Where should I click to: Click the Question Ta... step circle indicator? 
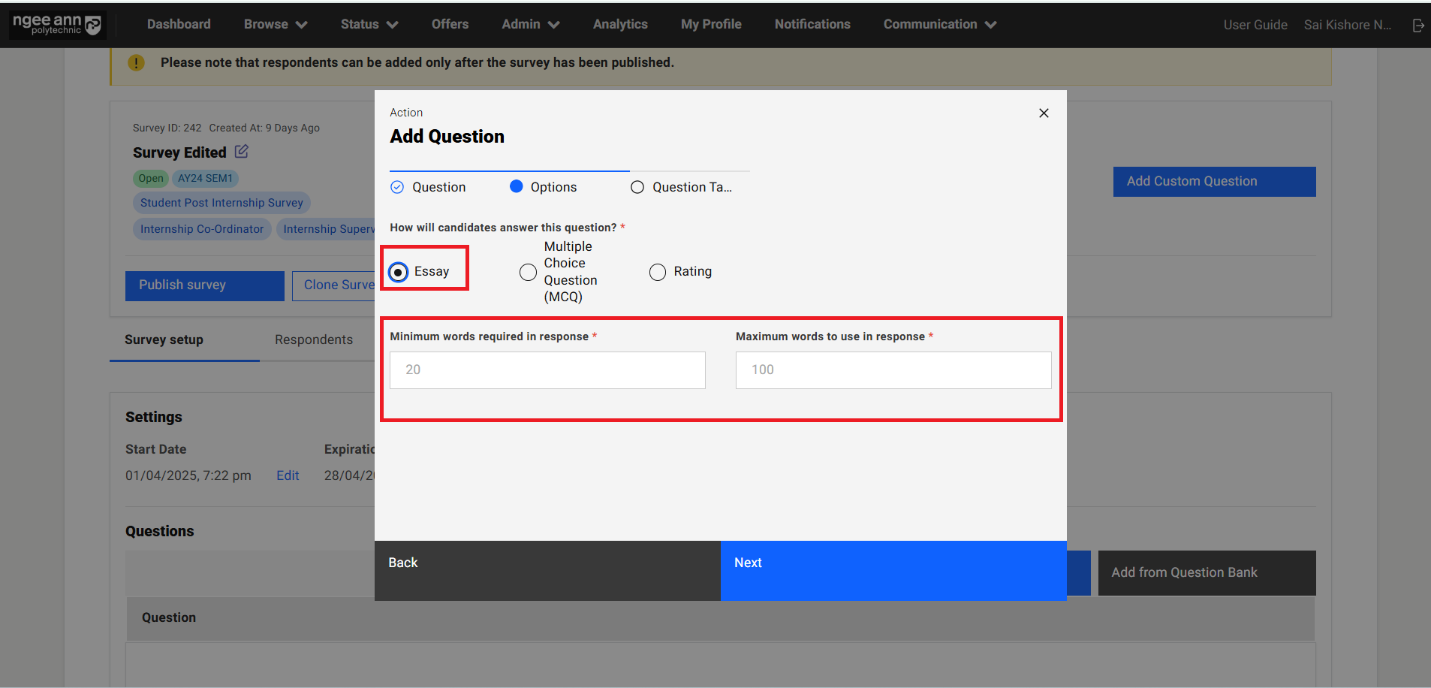pos(637,186)
